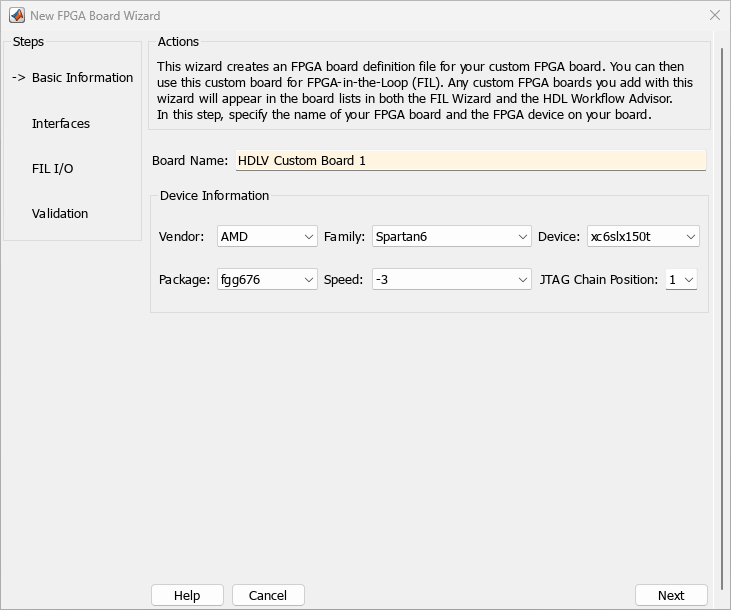Click the MATLAB logo in title bar

(x=16, y=15)
